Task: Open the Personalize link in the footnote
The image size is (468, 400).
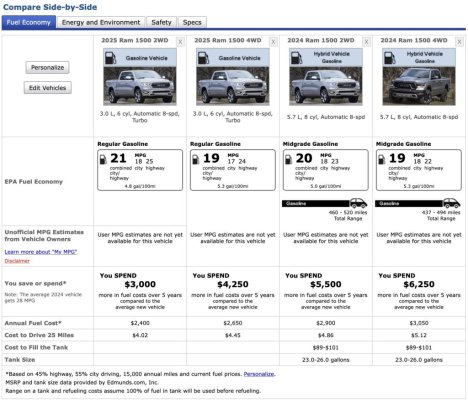Action: click(259, 374)
